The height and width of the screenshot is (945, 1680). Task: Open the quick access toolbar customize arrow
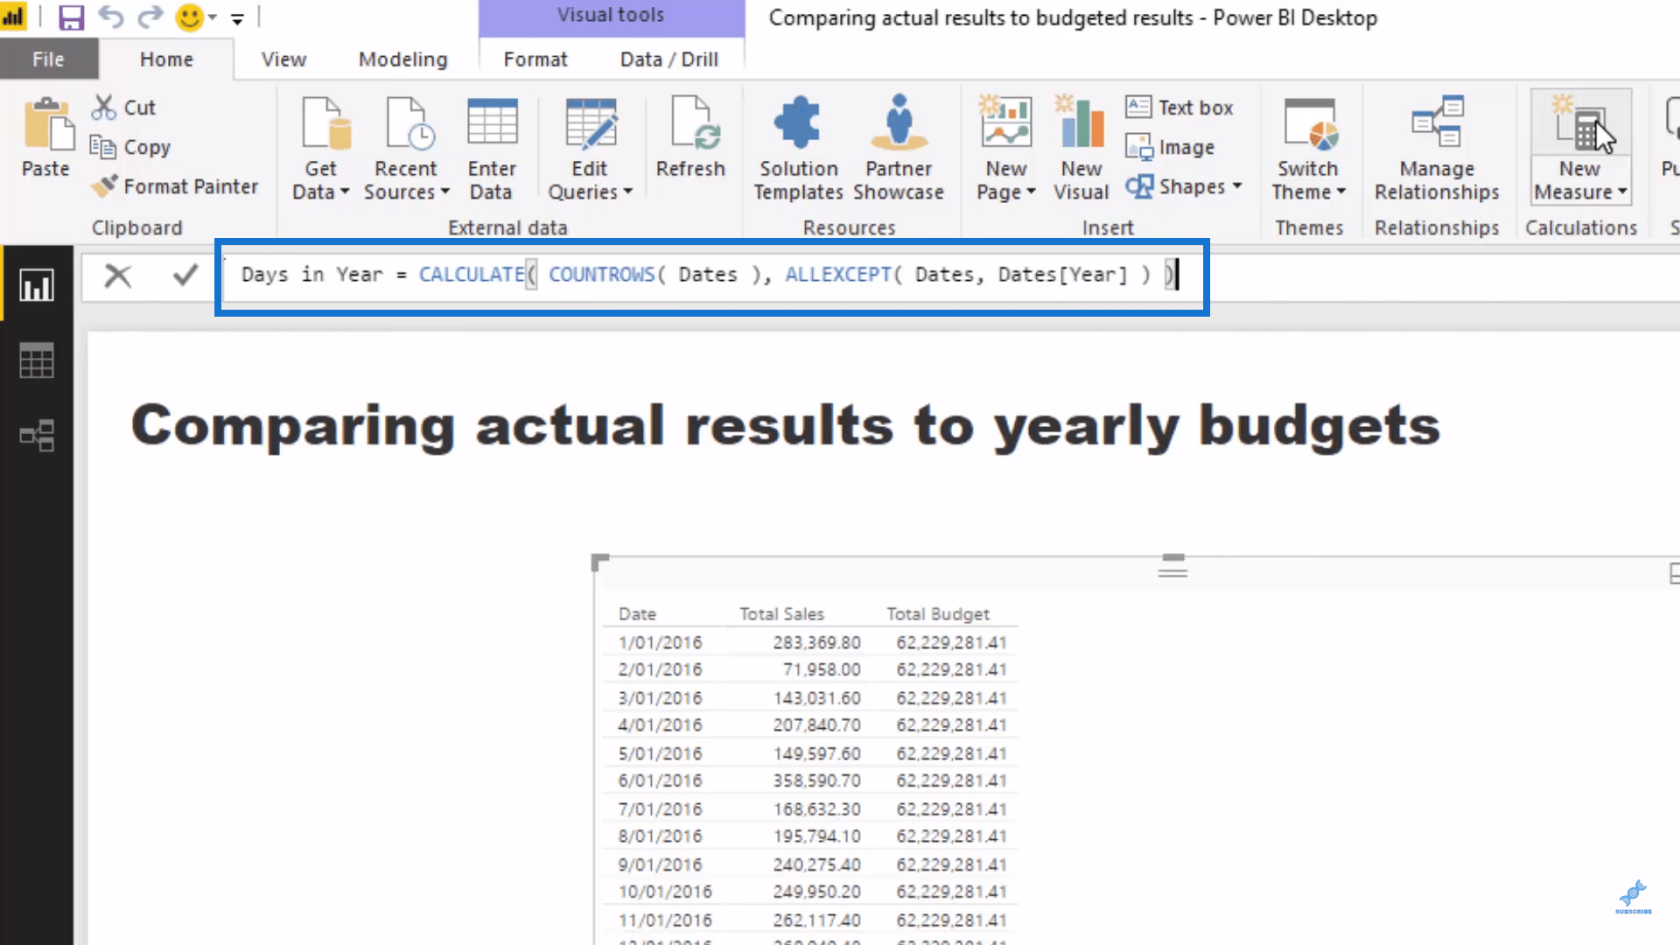point(237,18)
